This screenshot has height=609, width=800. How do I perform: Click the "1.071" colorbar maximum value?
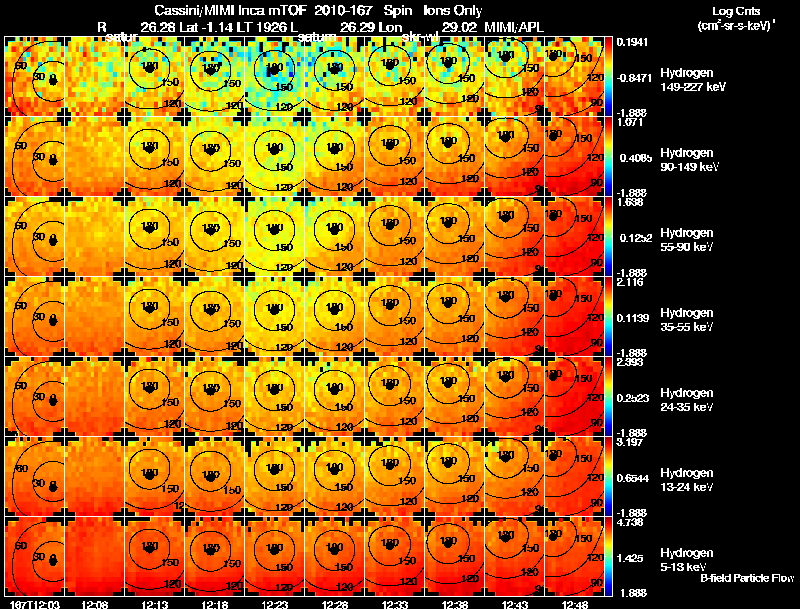pyautogui.click(x=630, y=122)
